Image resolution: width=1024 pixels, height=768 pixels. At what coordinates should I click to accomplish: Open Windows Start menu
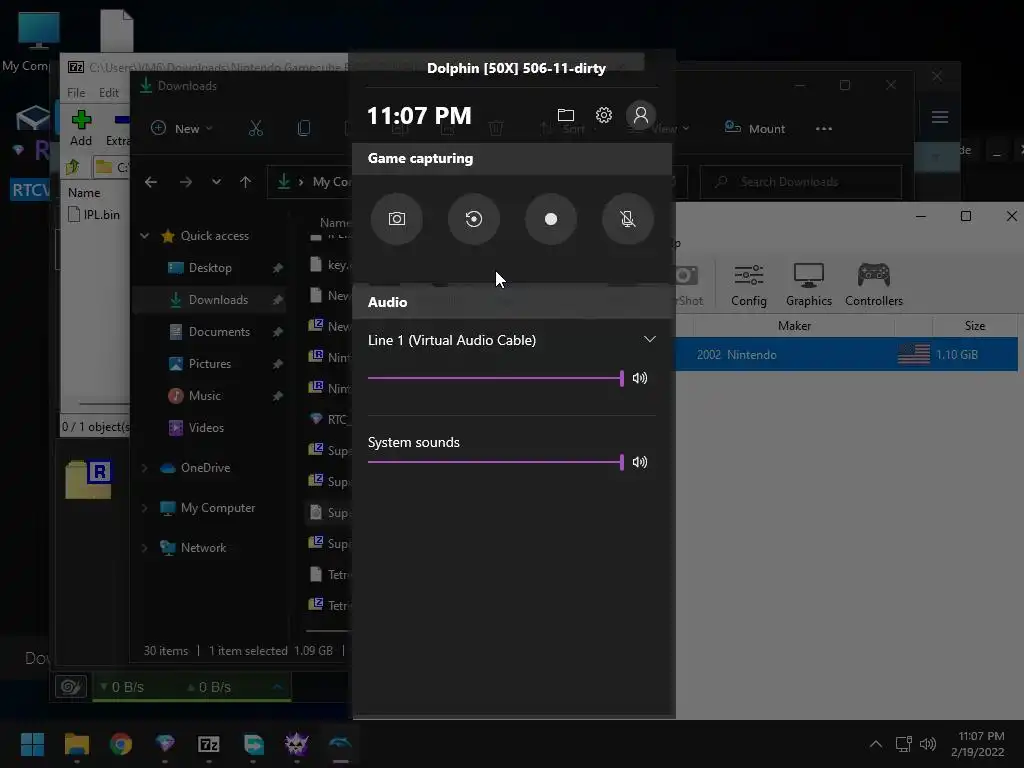click(32, 744)
